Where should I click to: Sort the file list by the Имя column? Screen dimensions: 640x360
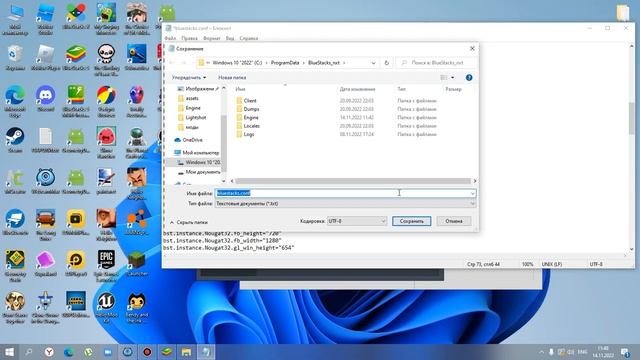[x=240, y=89]
